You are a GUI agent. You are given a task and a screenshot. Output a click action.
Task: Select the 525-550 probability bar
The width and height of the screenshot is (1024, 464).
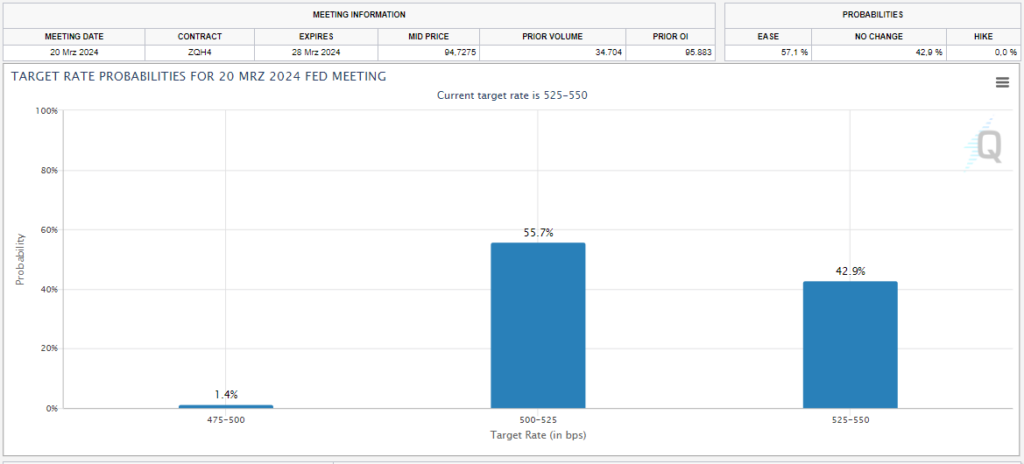point(850,344)
